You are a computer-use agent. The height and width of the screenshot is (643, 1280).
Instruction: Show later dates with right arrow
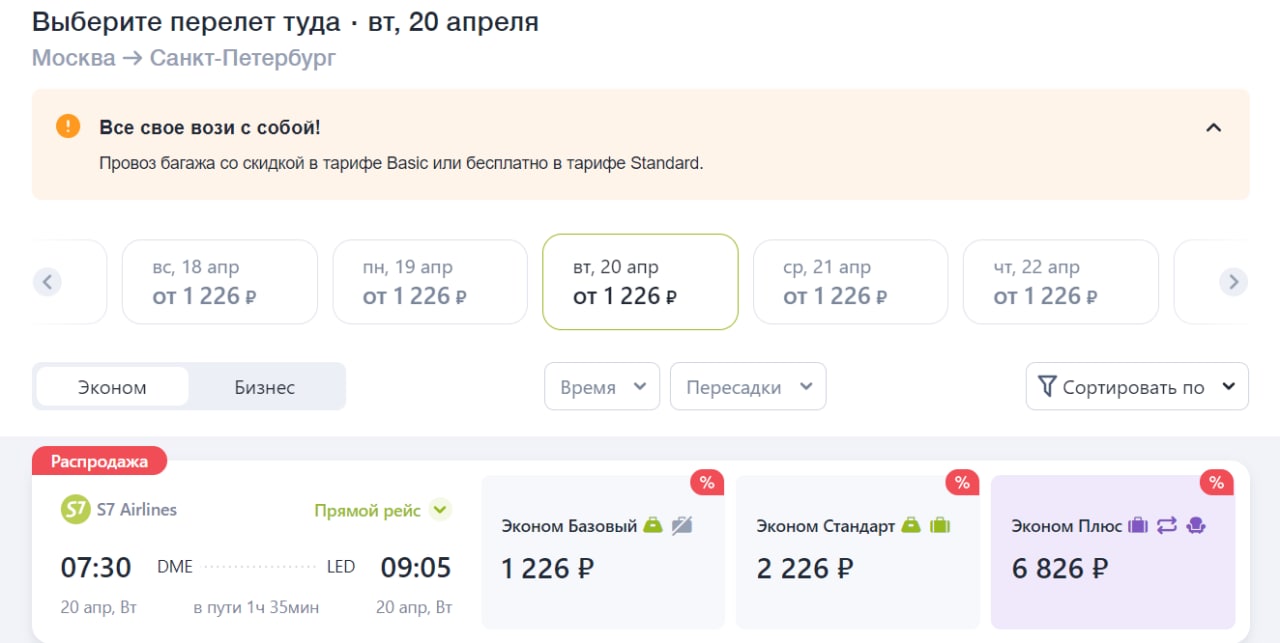(x=1234, y=282)
